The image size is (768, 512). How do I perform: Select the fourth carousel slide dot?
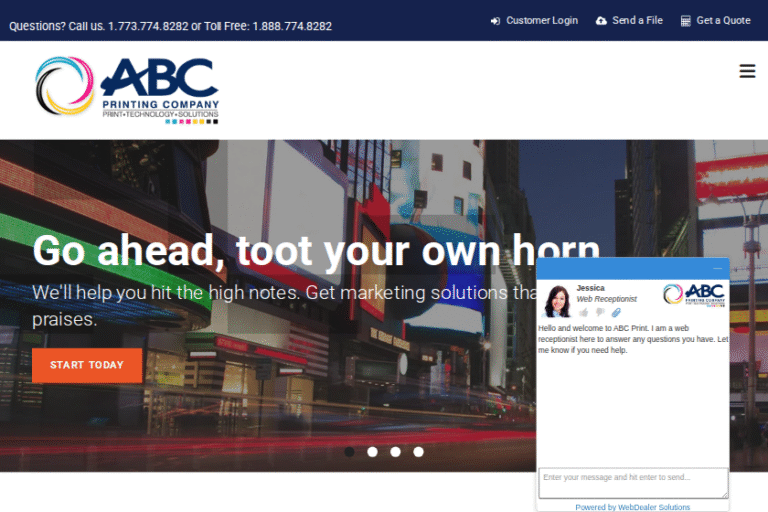[x=419, y=452]
